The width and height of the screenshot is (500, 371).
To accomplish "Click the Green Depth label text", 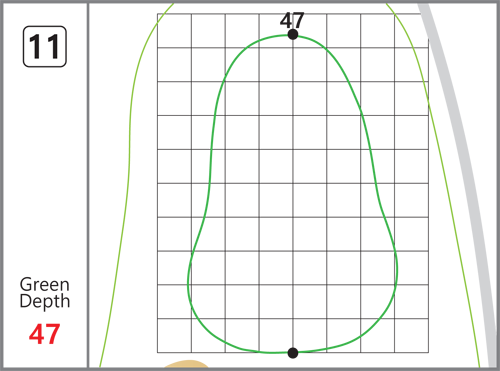I will coord(45,293).
